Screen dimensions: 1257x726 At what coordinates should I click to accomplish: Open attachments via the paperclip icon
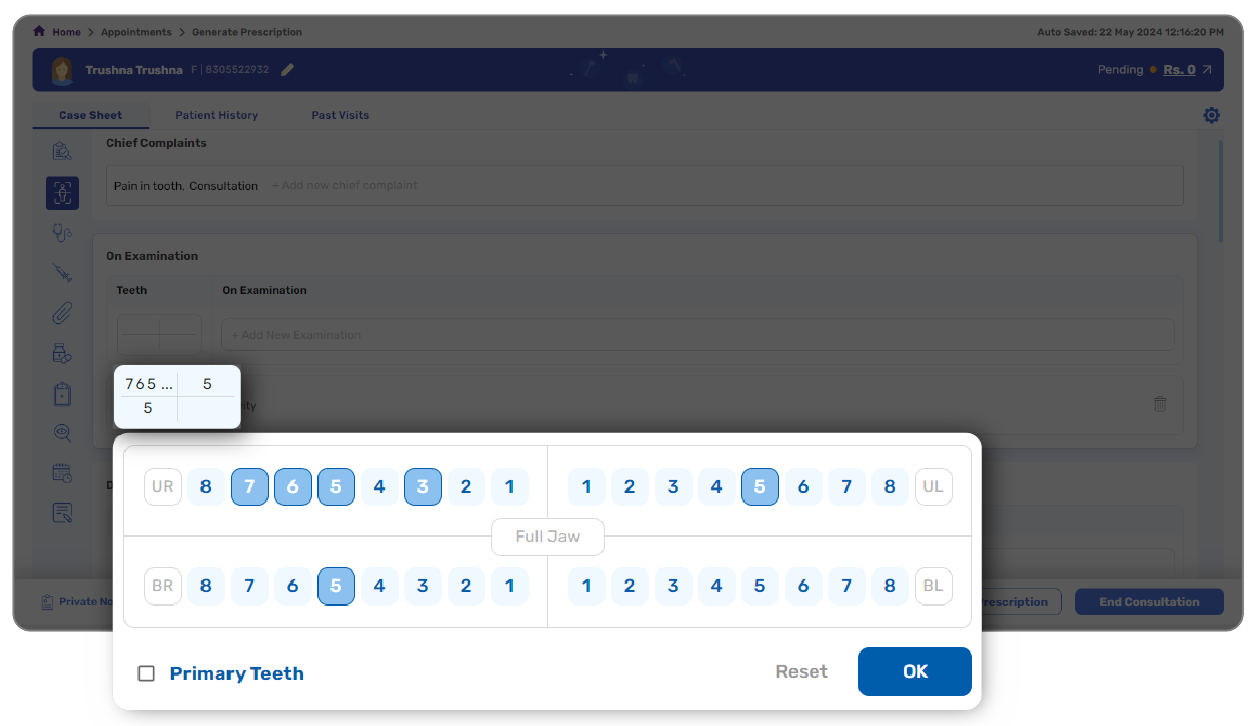(x=62, y=313)
